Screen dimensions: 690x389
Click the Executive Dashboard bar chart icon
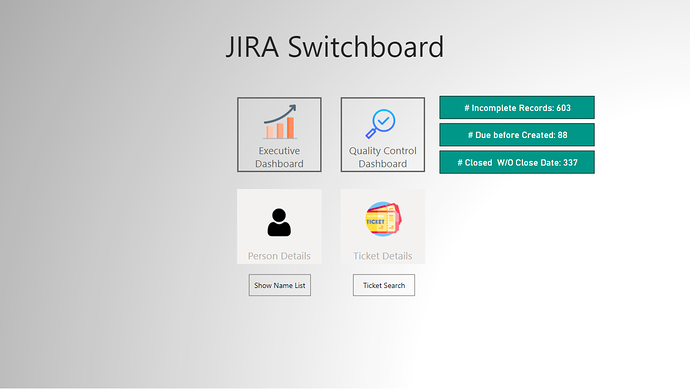point(280,122)
